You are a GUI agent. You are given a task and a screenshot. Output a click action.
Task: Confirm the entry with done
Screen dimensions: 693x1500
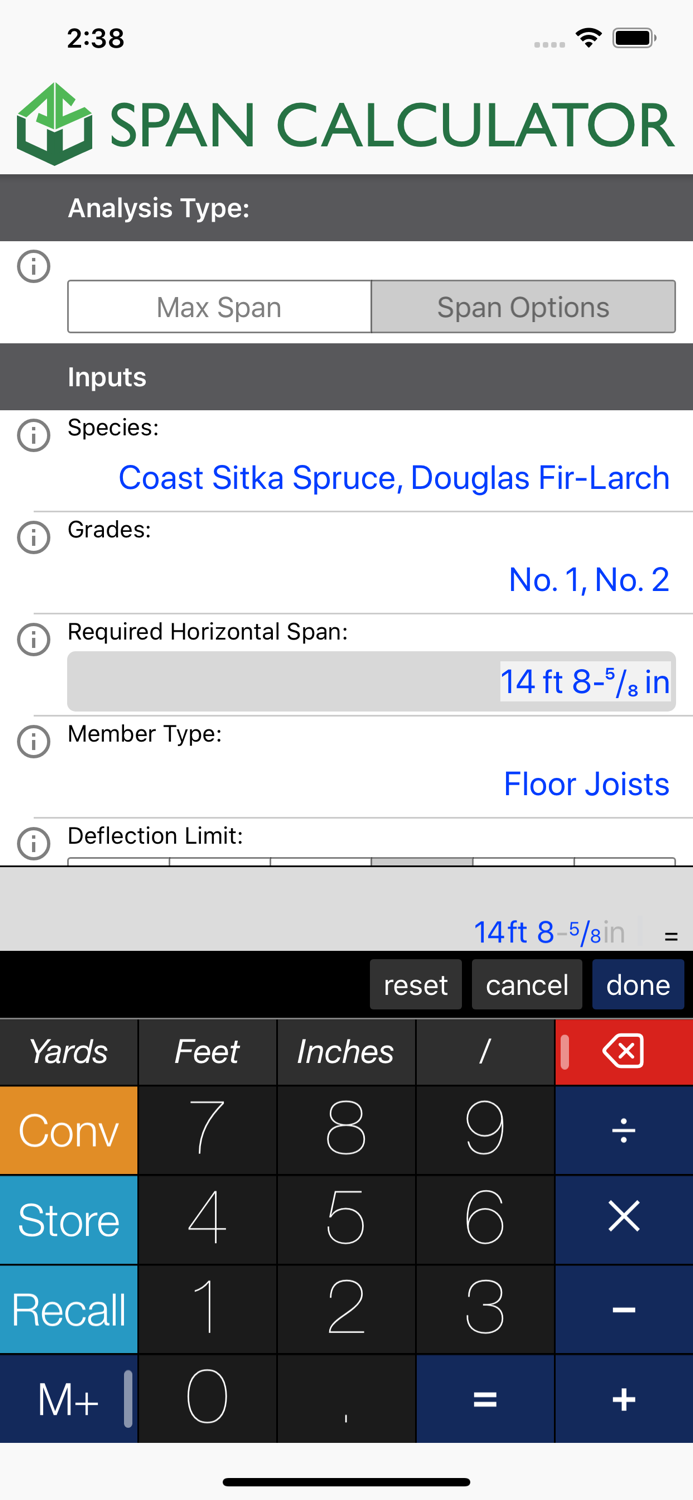tap(638, 984)
